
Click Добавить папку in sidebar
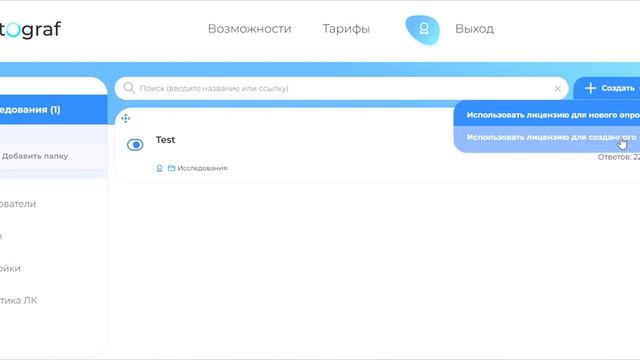click(x=35, y=156)
